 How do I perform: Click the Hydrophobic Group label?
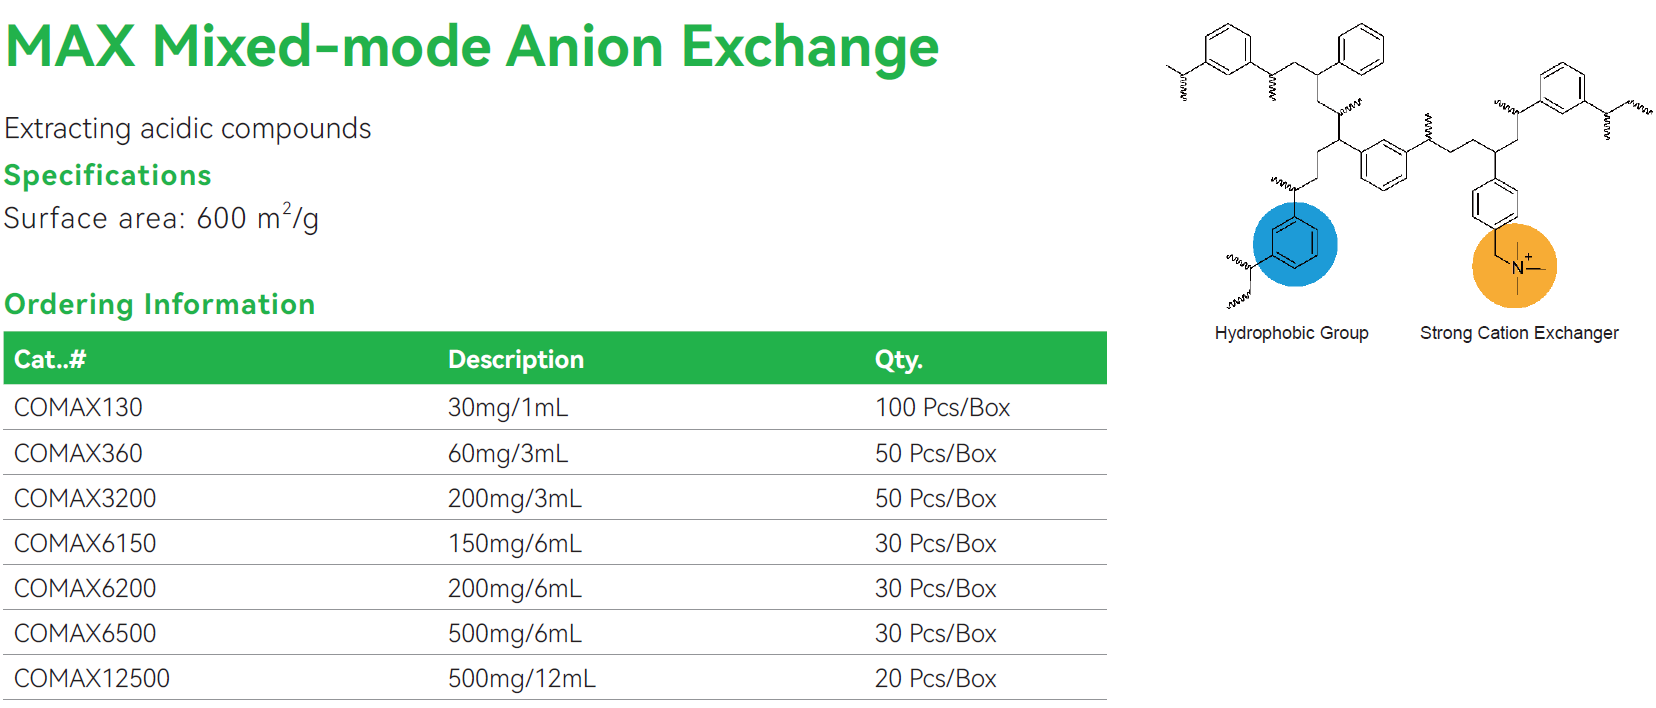coord(1291,333)
